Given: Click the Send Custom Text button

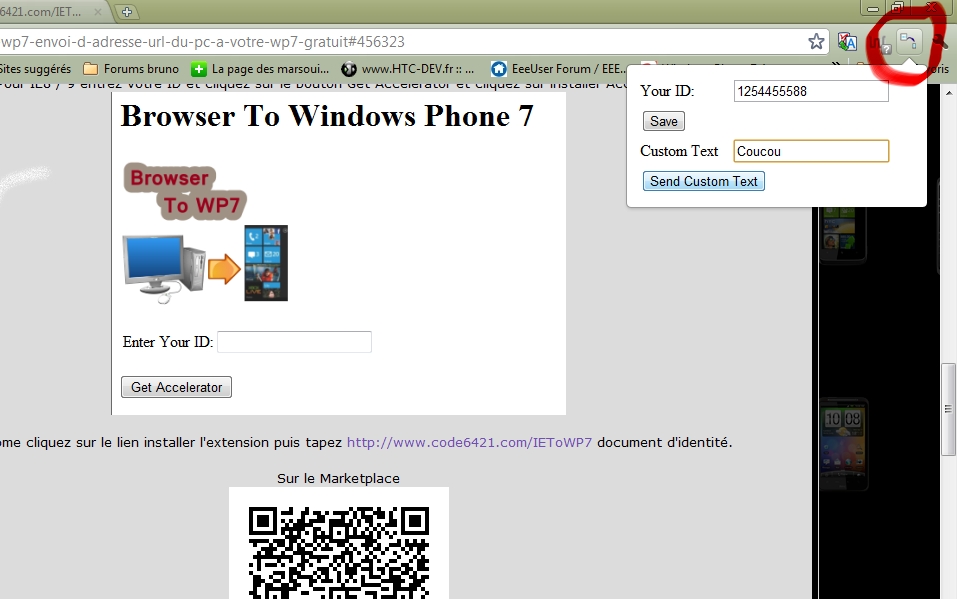Looking at the screenshot, I should coord(704,181).
